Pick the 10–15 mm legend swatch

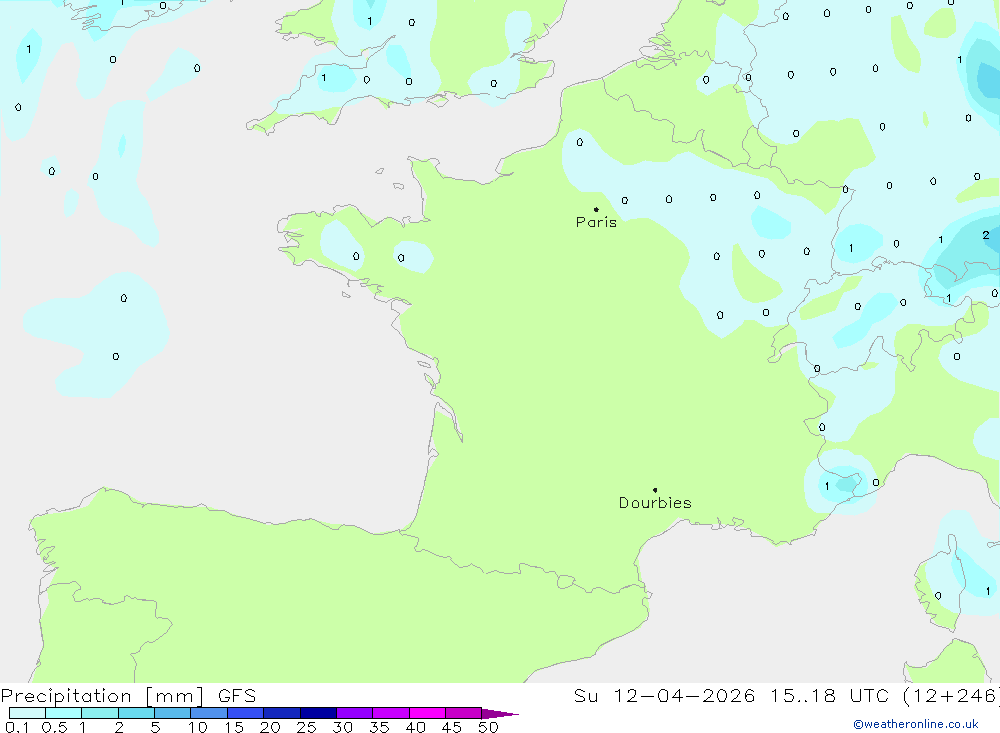click(209, 713)
